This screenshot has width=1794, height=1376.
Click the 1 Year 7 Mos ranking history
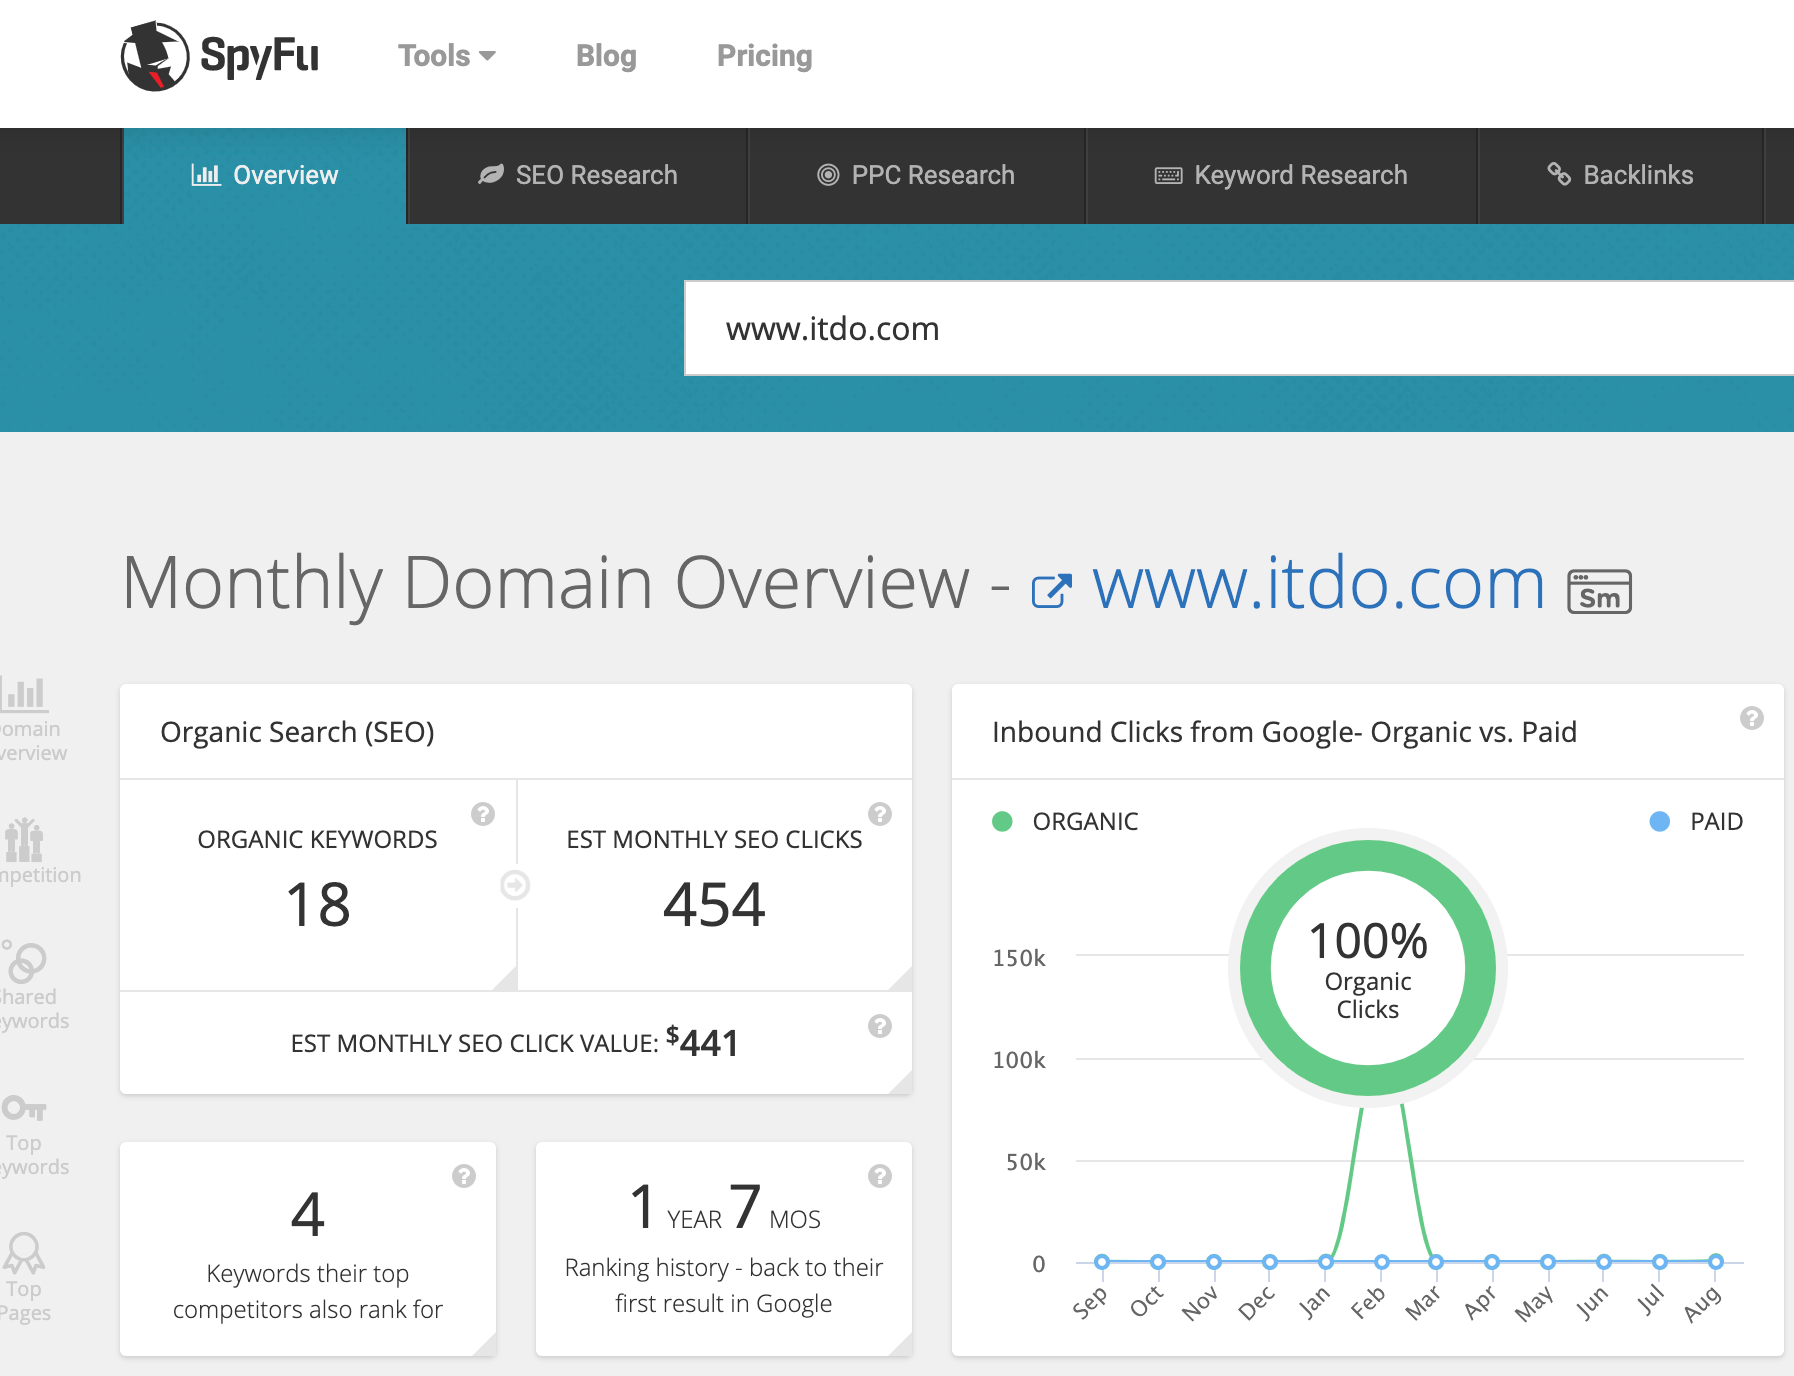pos(725,1208)
